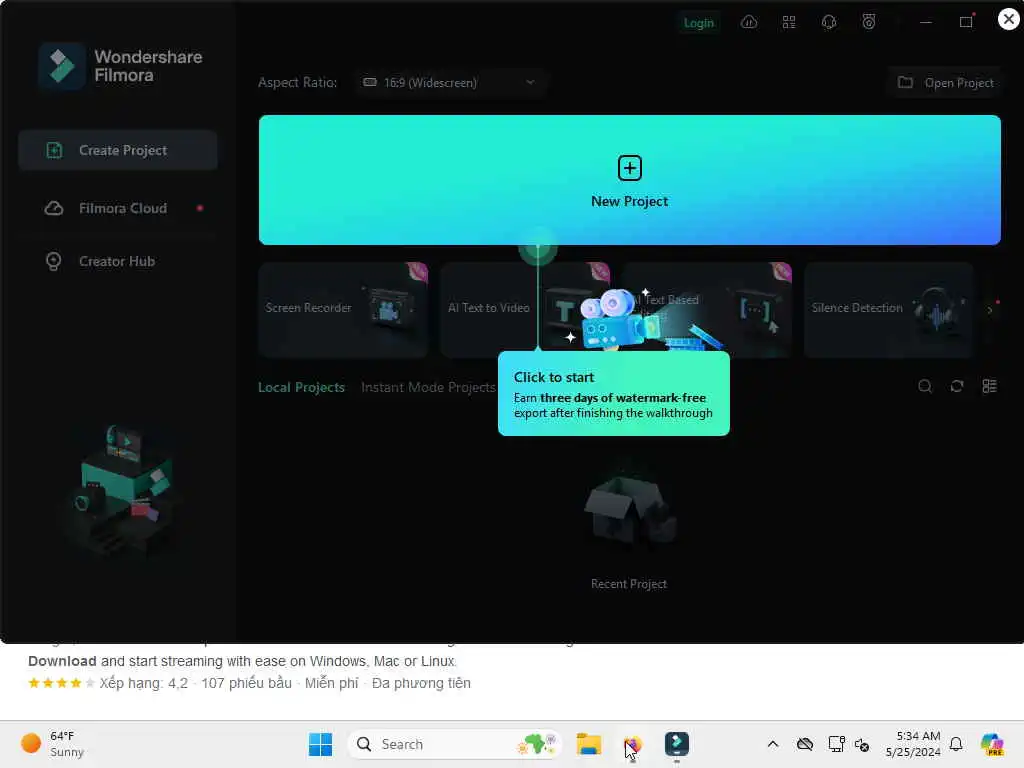This screenshot has height=768, width=1024.
Task: Click the cloud sync-off tray icon
Action: tap(805, 744)
